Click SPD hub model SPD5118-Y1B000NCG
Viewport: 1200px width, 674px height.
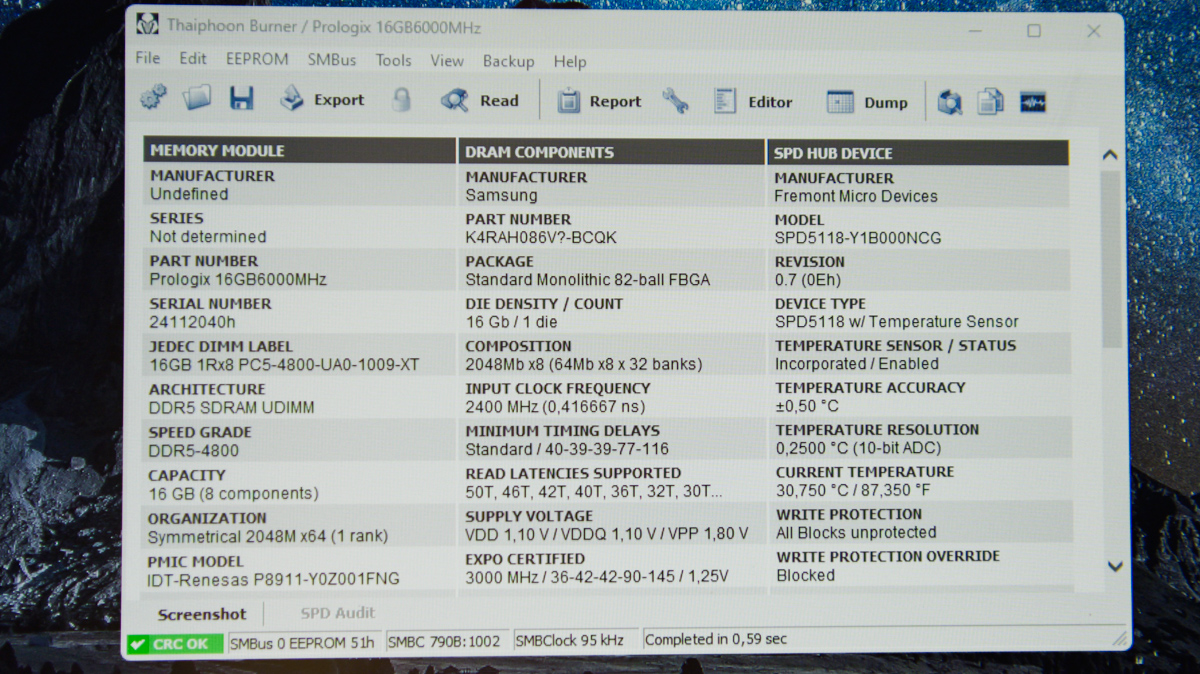pyautogui.click(x=858, y=238)
